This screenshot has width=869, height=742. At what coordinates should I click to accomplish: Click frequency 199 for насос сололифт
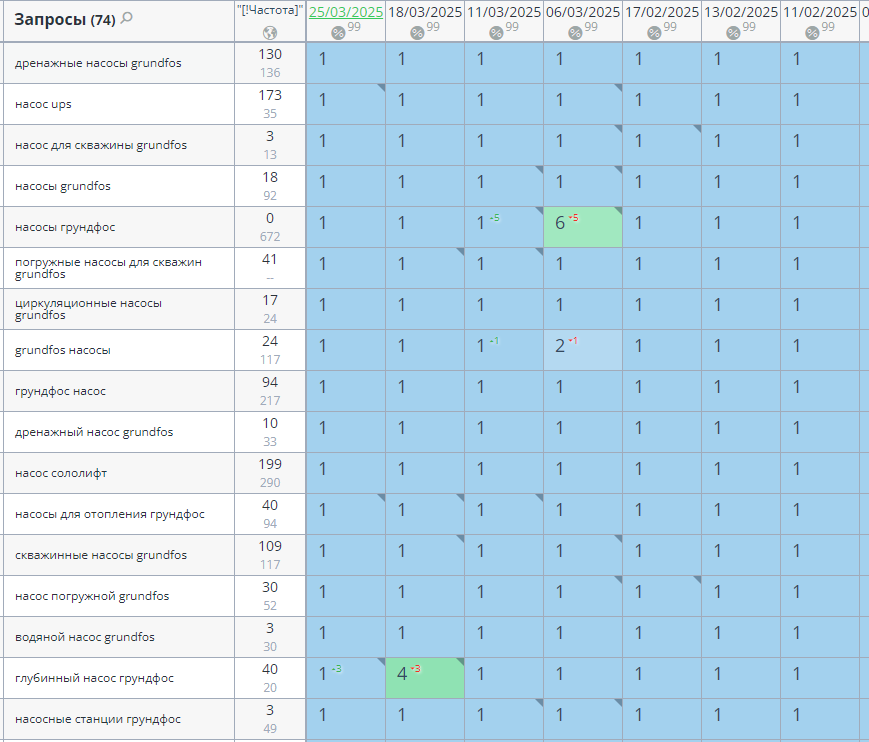click(x=270, y=464)
